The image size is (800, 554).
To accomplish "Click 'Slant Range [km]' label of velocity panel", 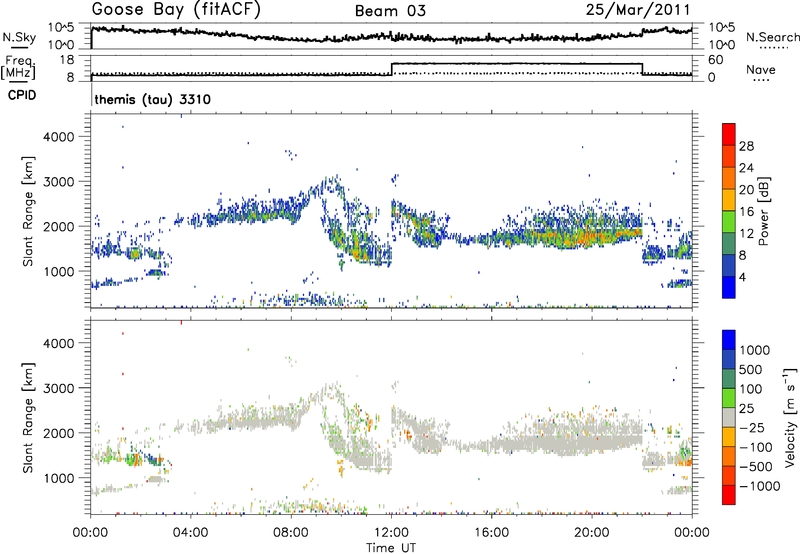I will point(28,418).
